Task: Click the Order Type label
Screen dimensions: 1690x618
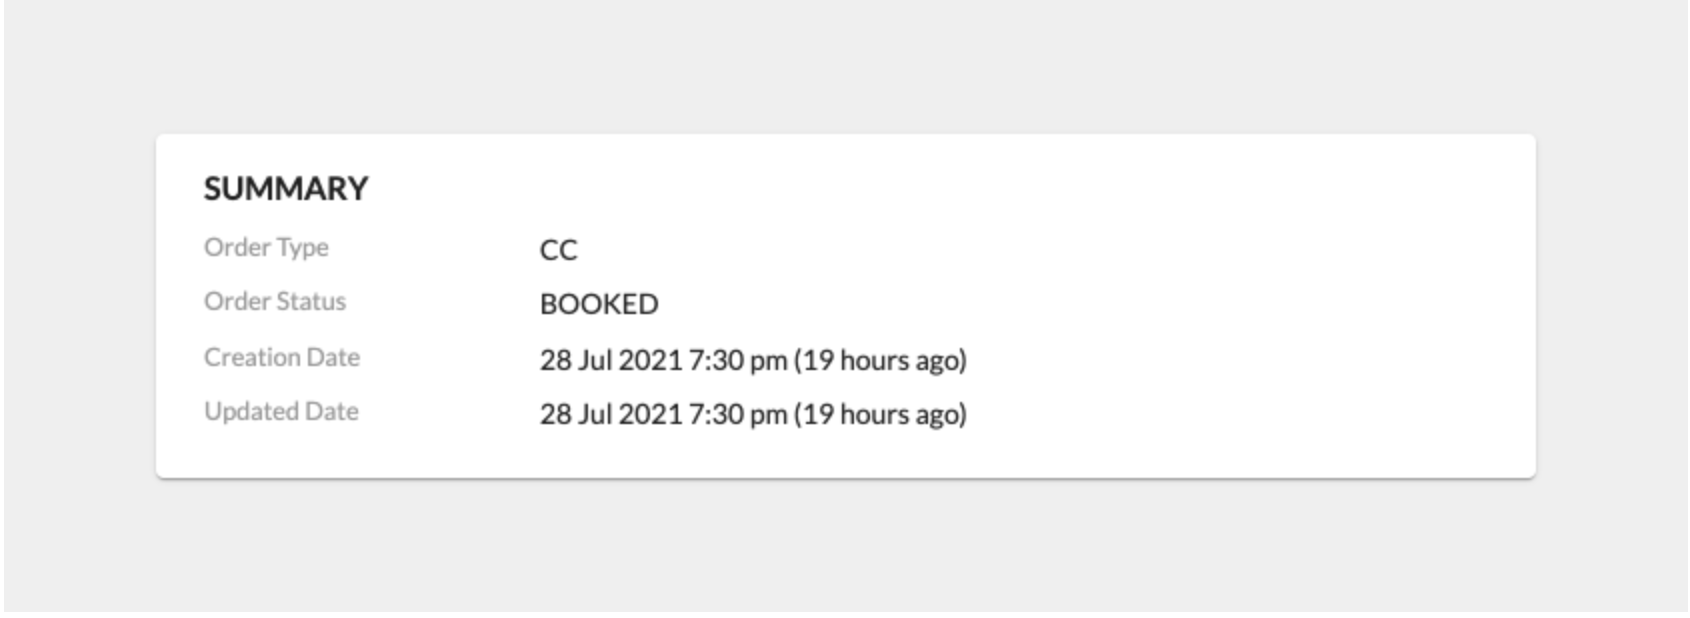Action: click(x=266, y=247)
